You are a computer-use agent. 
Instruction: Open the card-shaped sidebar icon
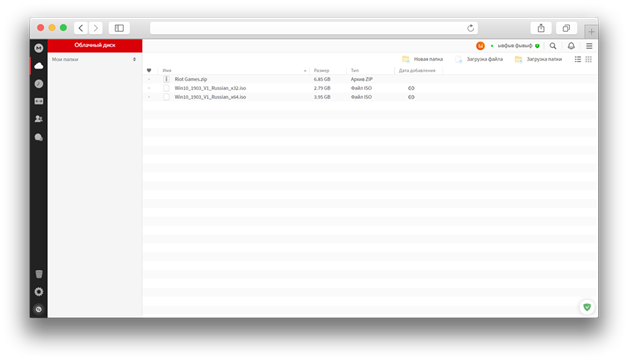click(x=38, y=101)
